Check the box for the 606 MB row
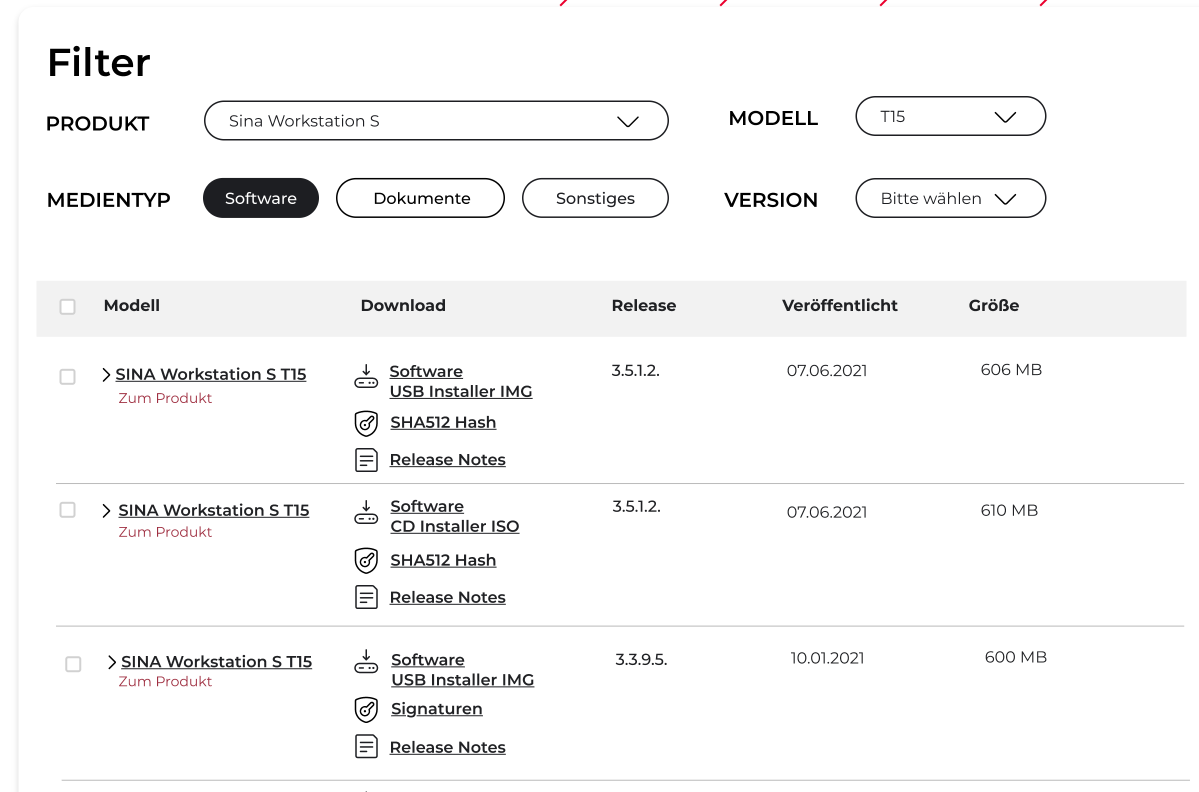 [67, 377]
